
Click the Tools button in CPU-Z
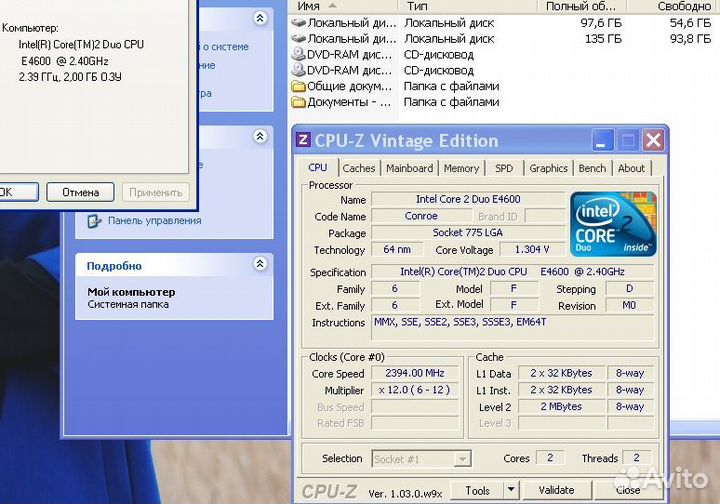point(478,490)
